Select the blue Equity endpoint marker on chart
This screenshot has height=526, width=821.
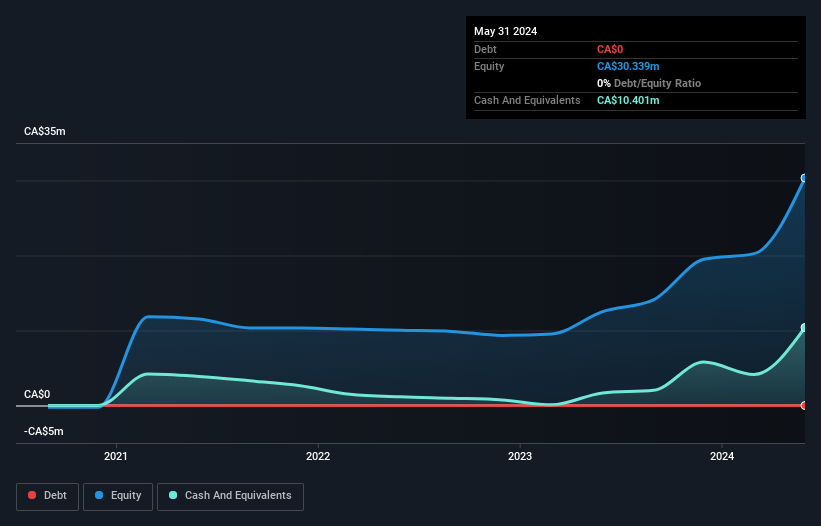pos(804,179)
